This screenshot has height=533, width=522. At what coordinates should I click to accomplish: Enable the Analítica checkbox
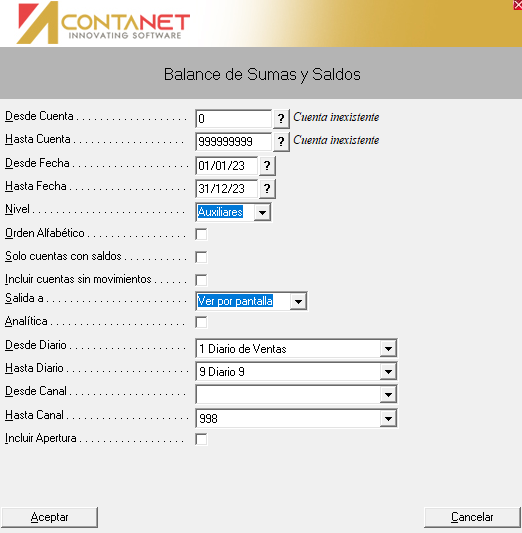[201, 322]
